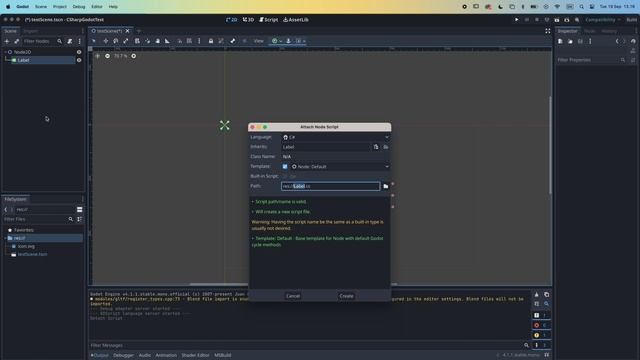Uncheck the Template checkbox

tap(285, 167)
